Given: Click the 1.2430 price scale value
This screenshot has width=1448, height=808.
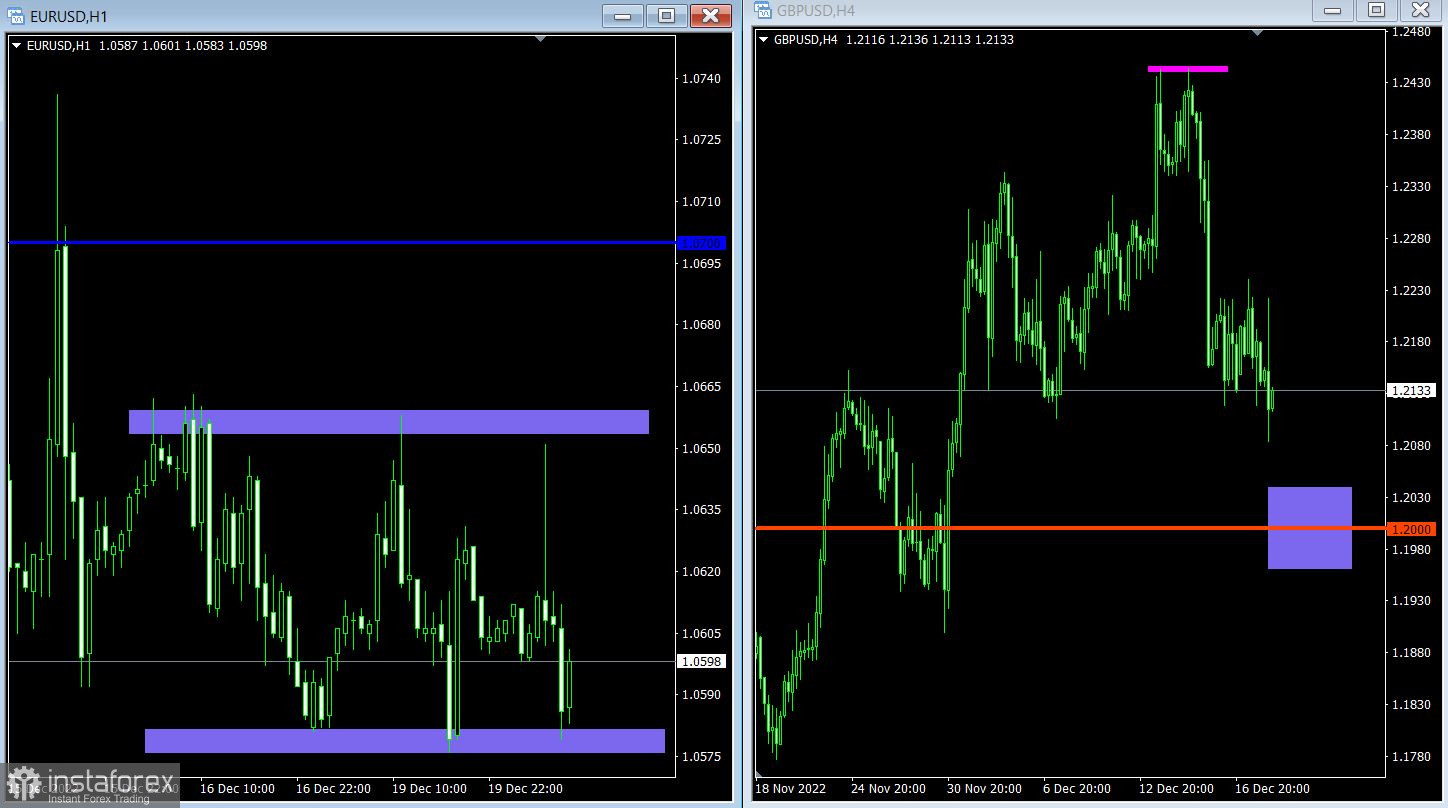Looking at the screenshot, I should (1410, 83).
